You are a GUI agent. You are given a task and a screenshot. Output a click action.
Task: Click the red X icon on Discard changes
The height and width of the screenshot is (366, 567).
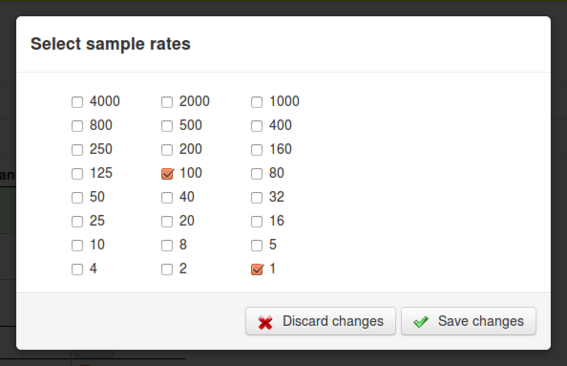click(265, 322)
